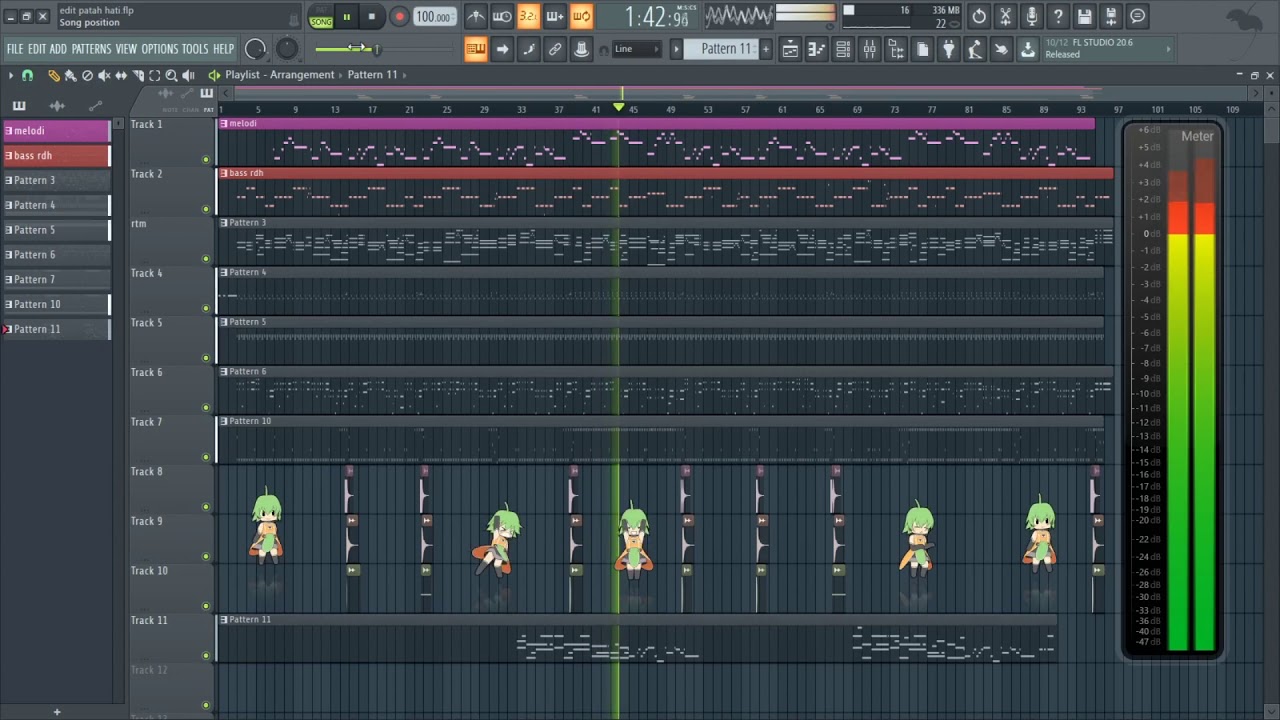Image resolution: width=1280 pixels, height=720 pixels.
Task: Click the question mark help icon
Action: pyautogui.click(x=1058, y=16)
